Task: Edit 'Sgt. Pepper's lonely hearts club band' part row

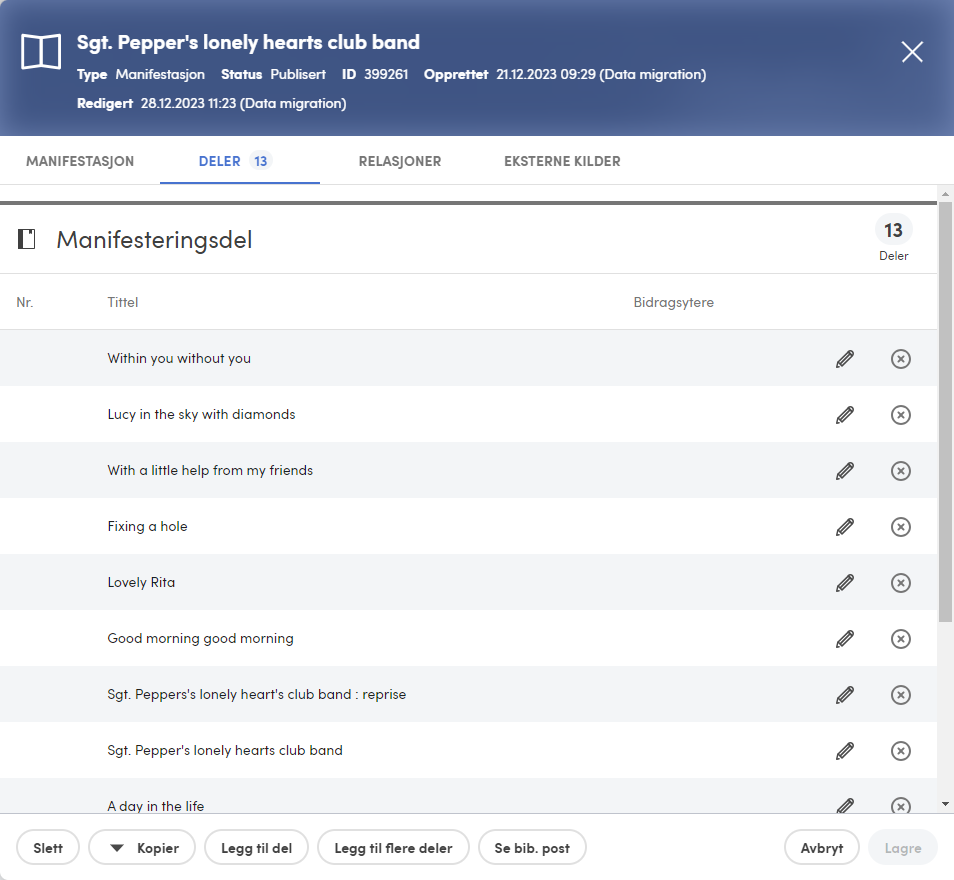Action: coord(844,751)
